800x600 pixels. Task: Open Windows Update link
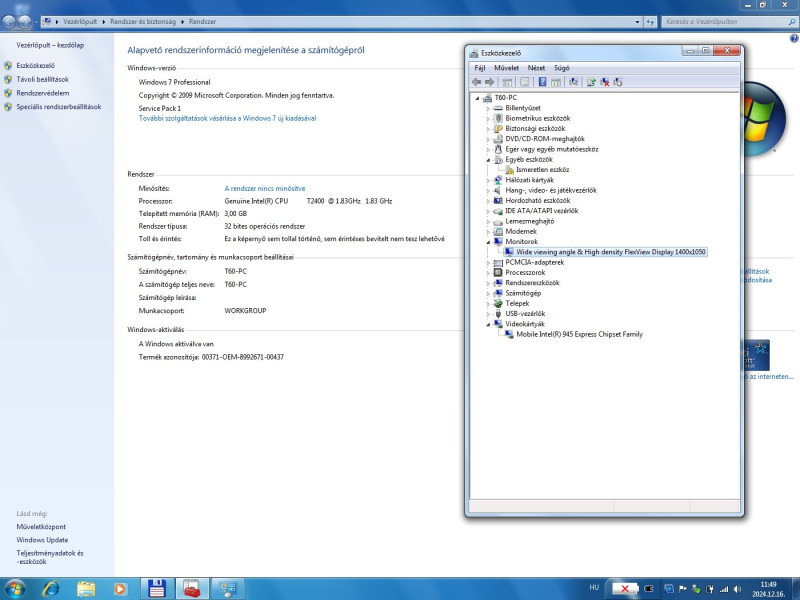click(42, 540)
